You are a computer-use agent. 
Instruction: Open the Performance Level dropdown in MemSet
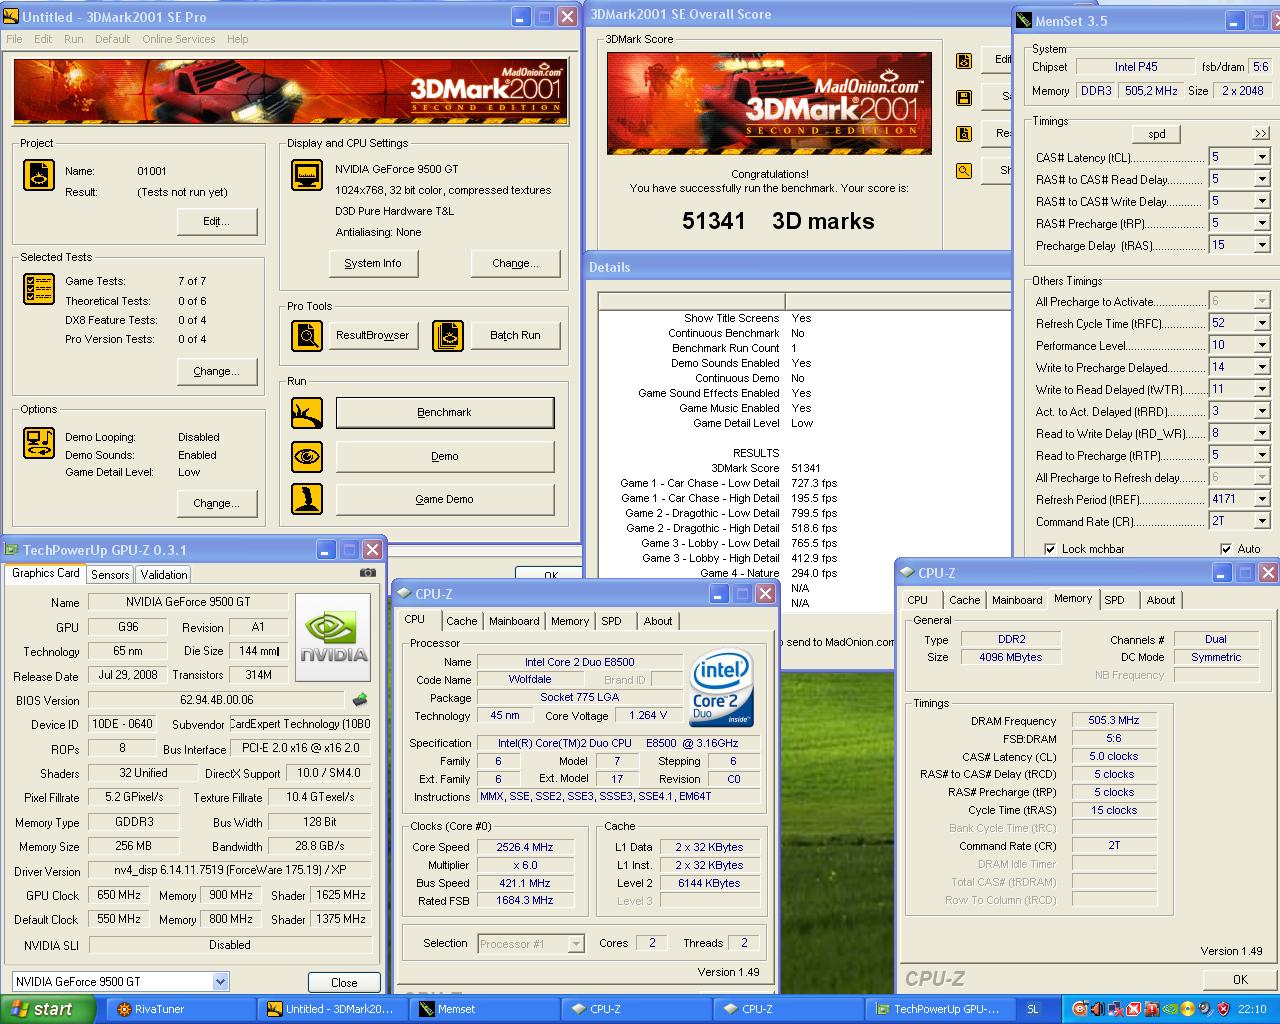click(1262, 345)
